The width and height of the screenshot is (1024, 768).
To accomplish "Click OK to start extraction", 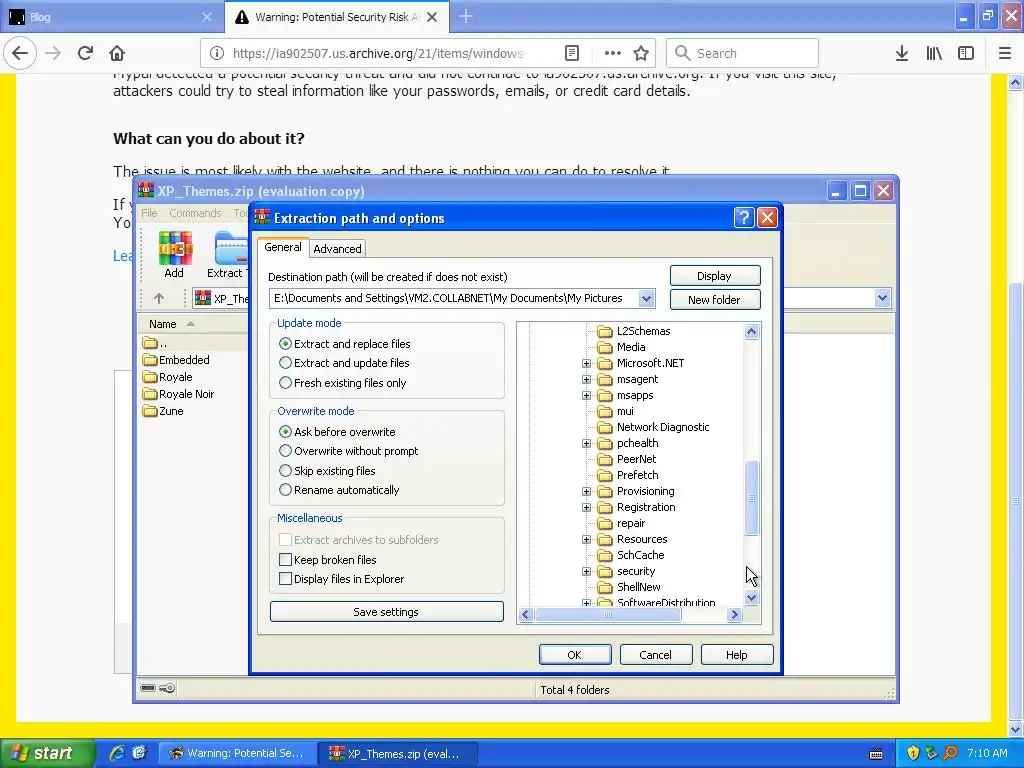I will pyautogui.click(x=575, y=654).
